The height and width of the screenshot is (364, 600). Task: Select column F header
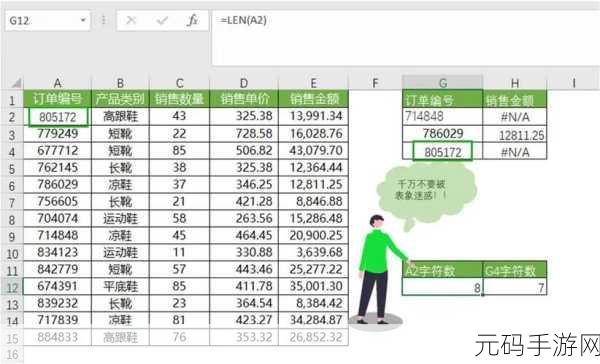(x=375, y=83)
